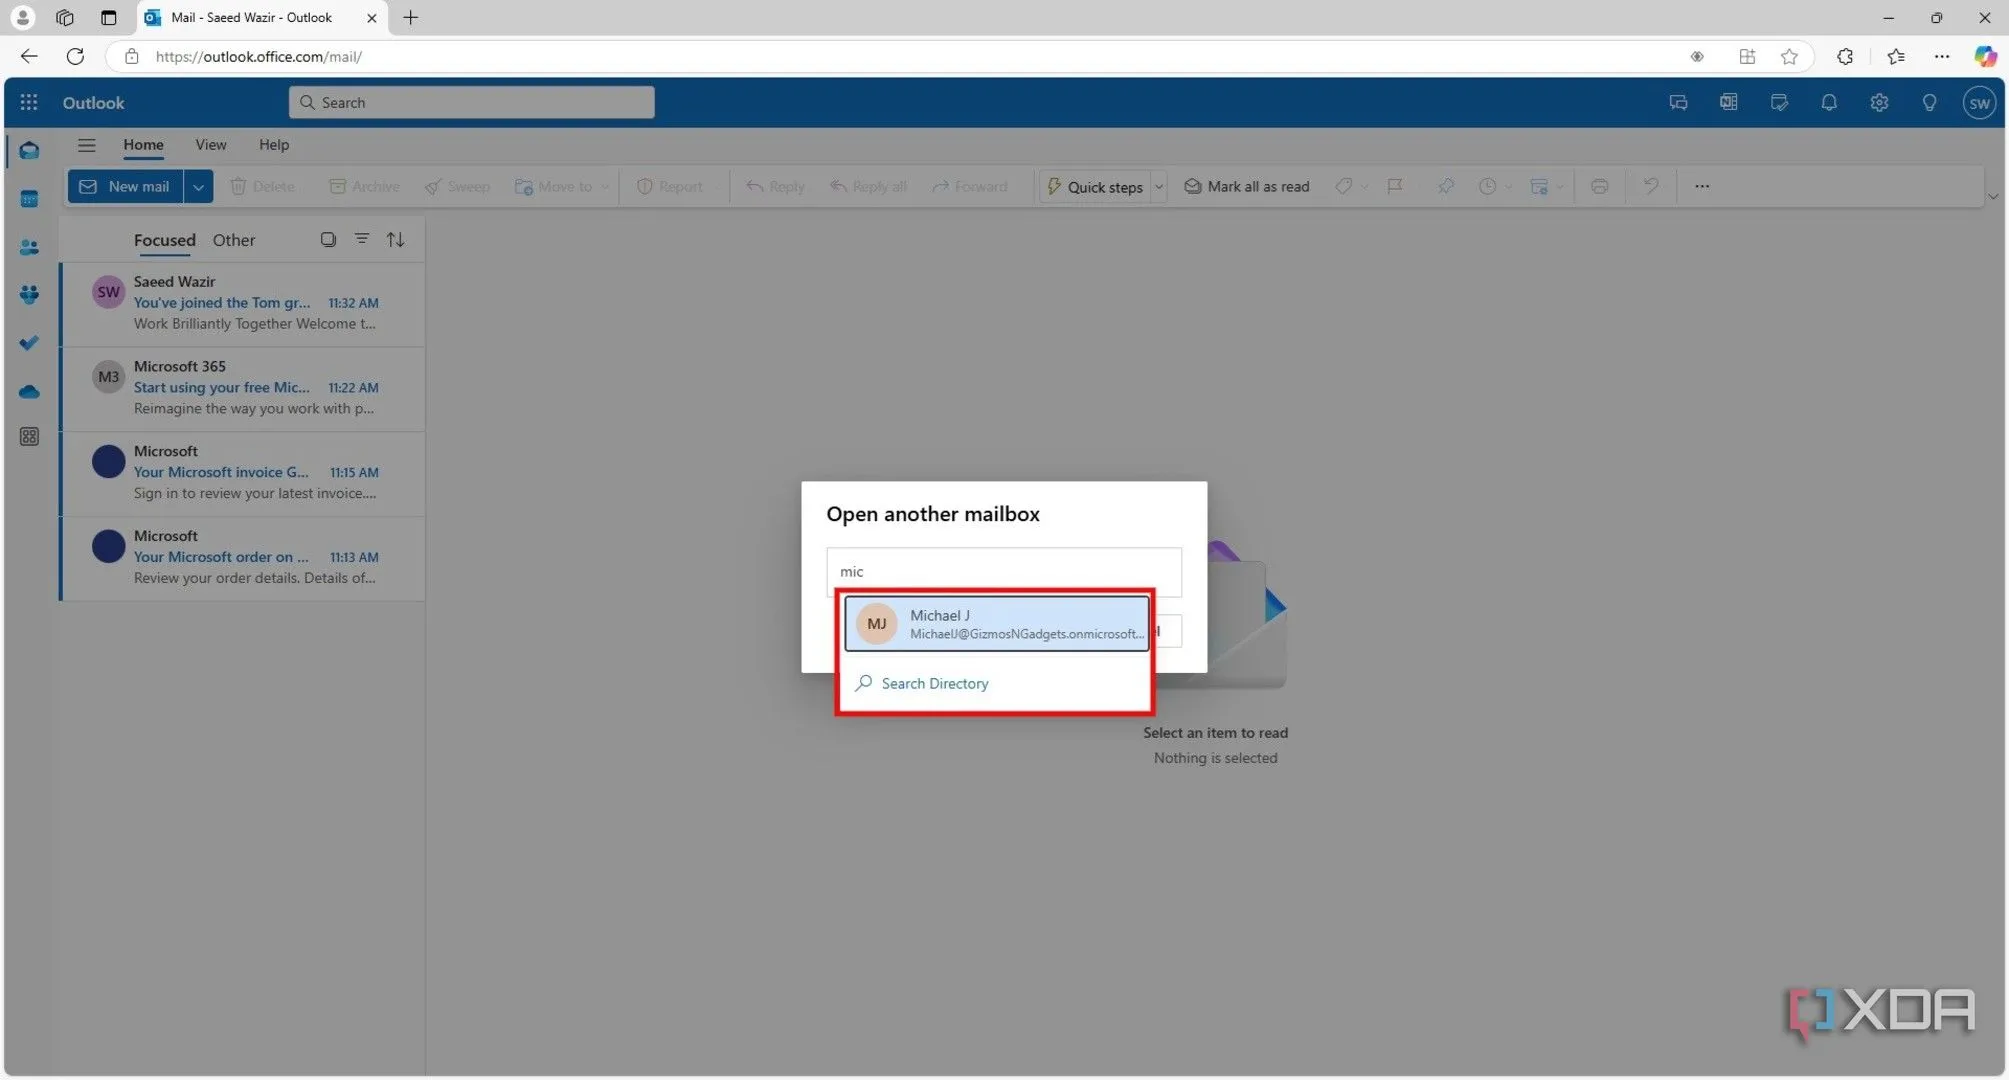Open the Outlook app launcher grid
Screen dimensions: 2009x1080
tap(29, 102)
